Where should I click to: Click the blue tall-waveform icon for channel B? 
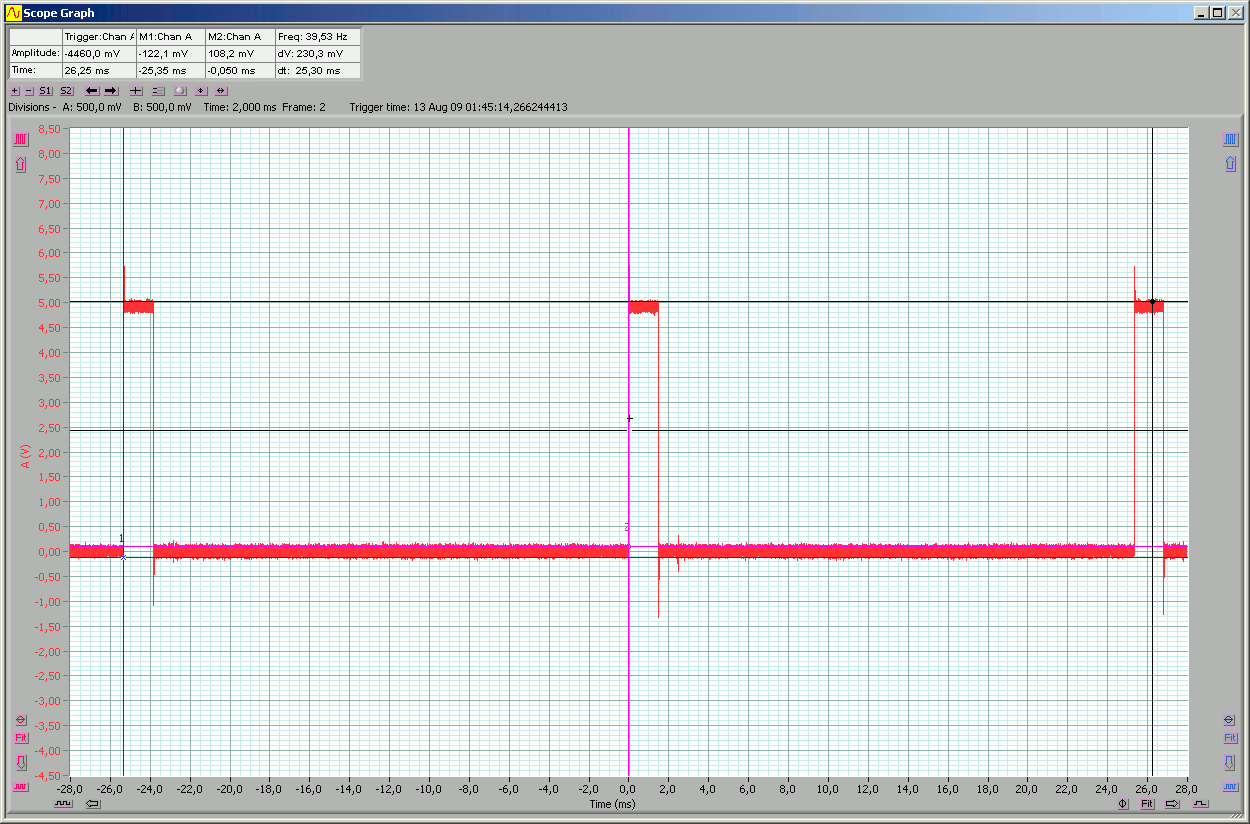pos(1231,140)
